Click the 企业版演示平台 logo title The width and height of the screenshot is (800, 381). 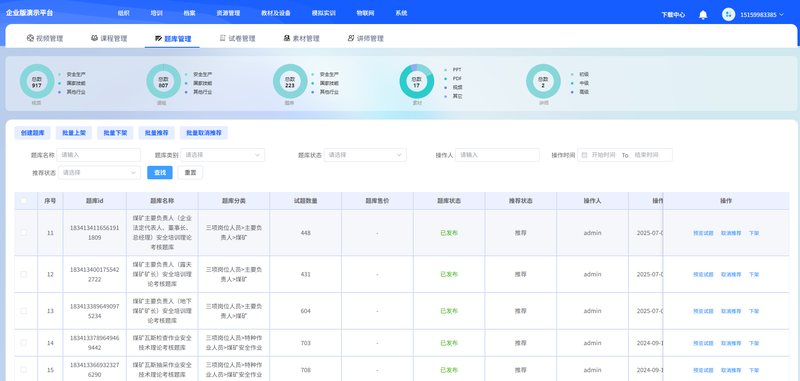click(x=29, y=13)
